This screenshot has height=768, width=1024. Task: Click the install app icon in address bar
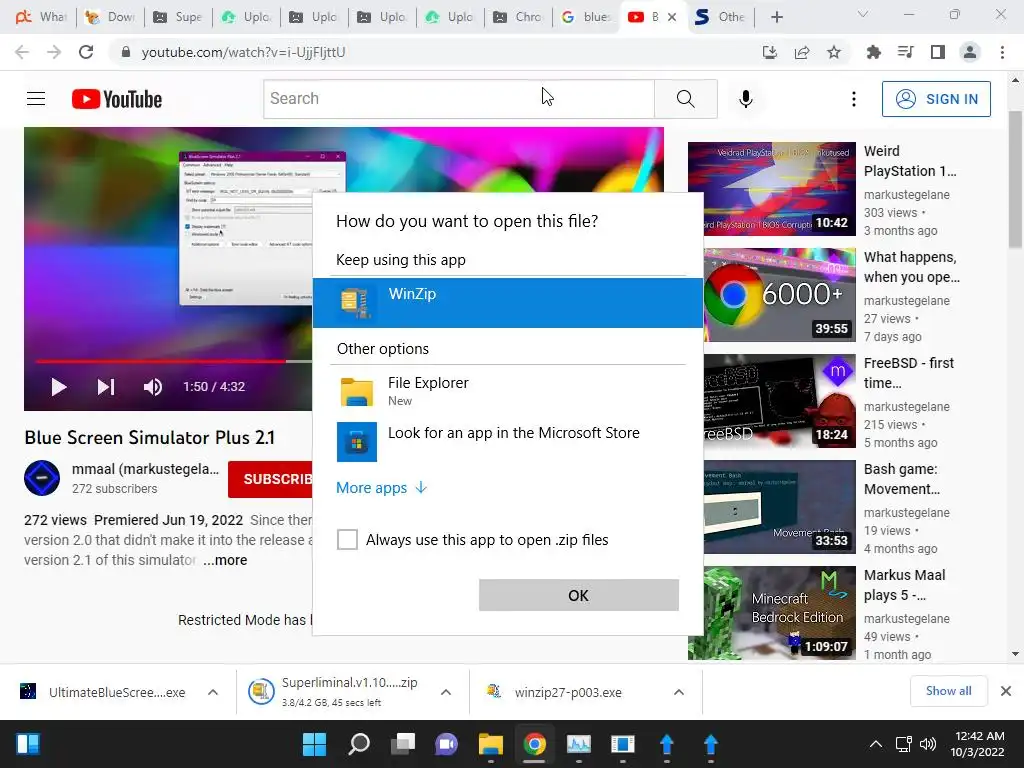(x=770, y=52)
